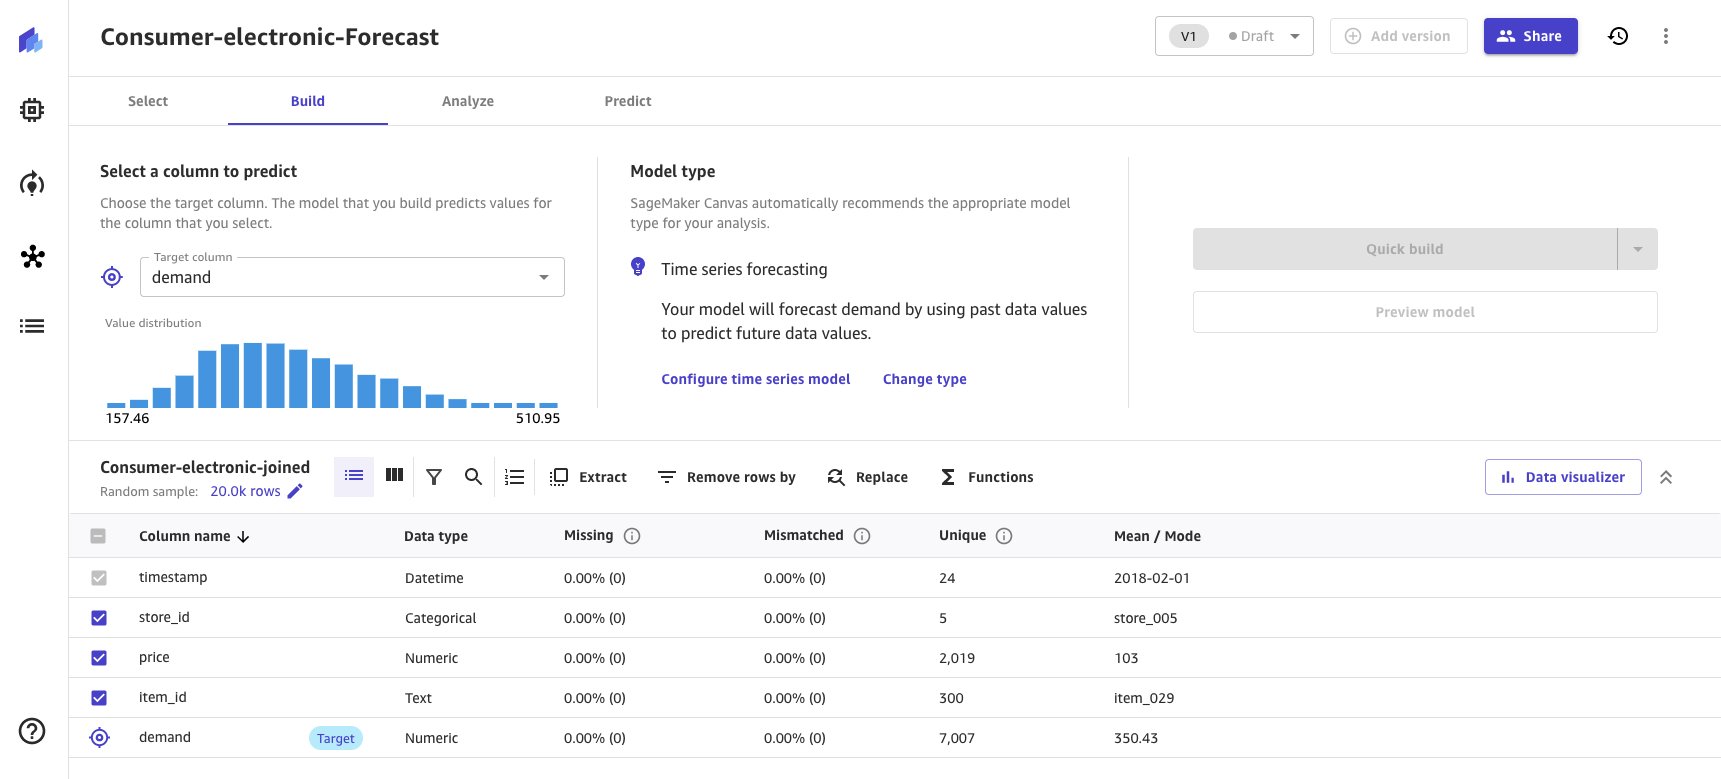This screenshot has height=779, width=1721.
Task: Click the Categorical data type cell
Action: coord(440,618)
